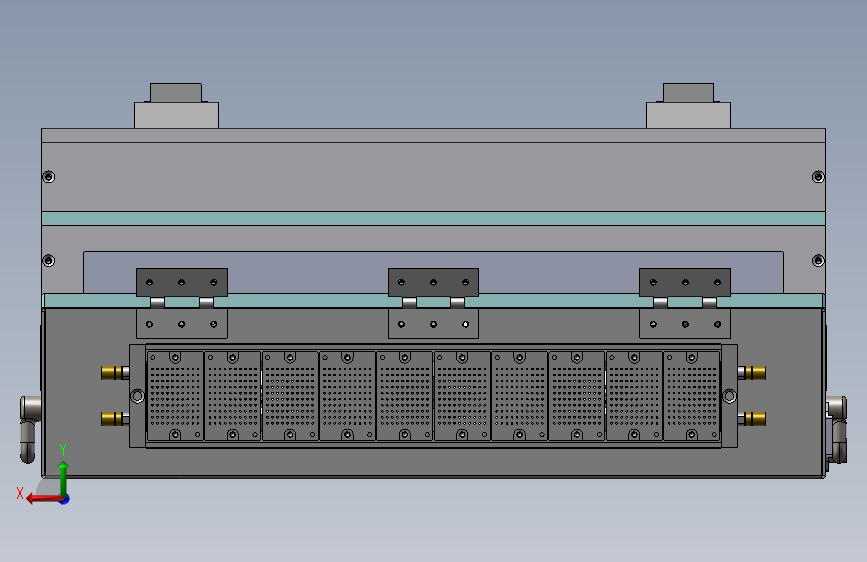This screenshot has width=867, height=562.
Task: Select the lower-left brass fitting
Action: pos(115,419)
